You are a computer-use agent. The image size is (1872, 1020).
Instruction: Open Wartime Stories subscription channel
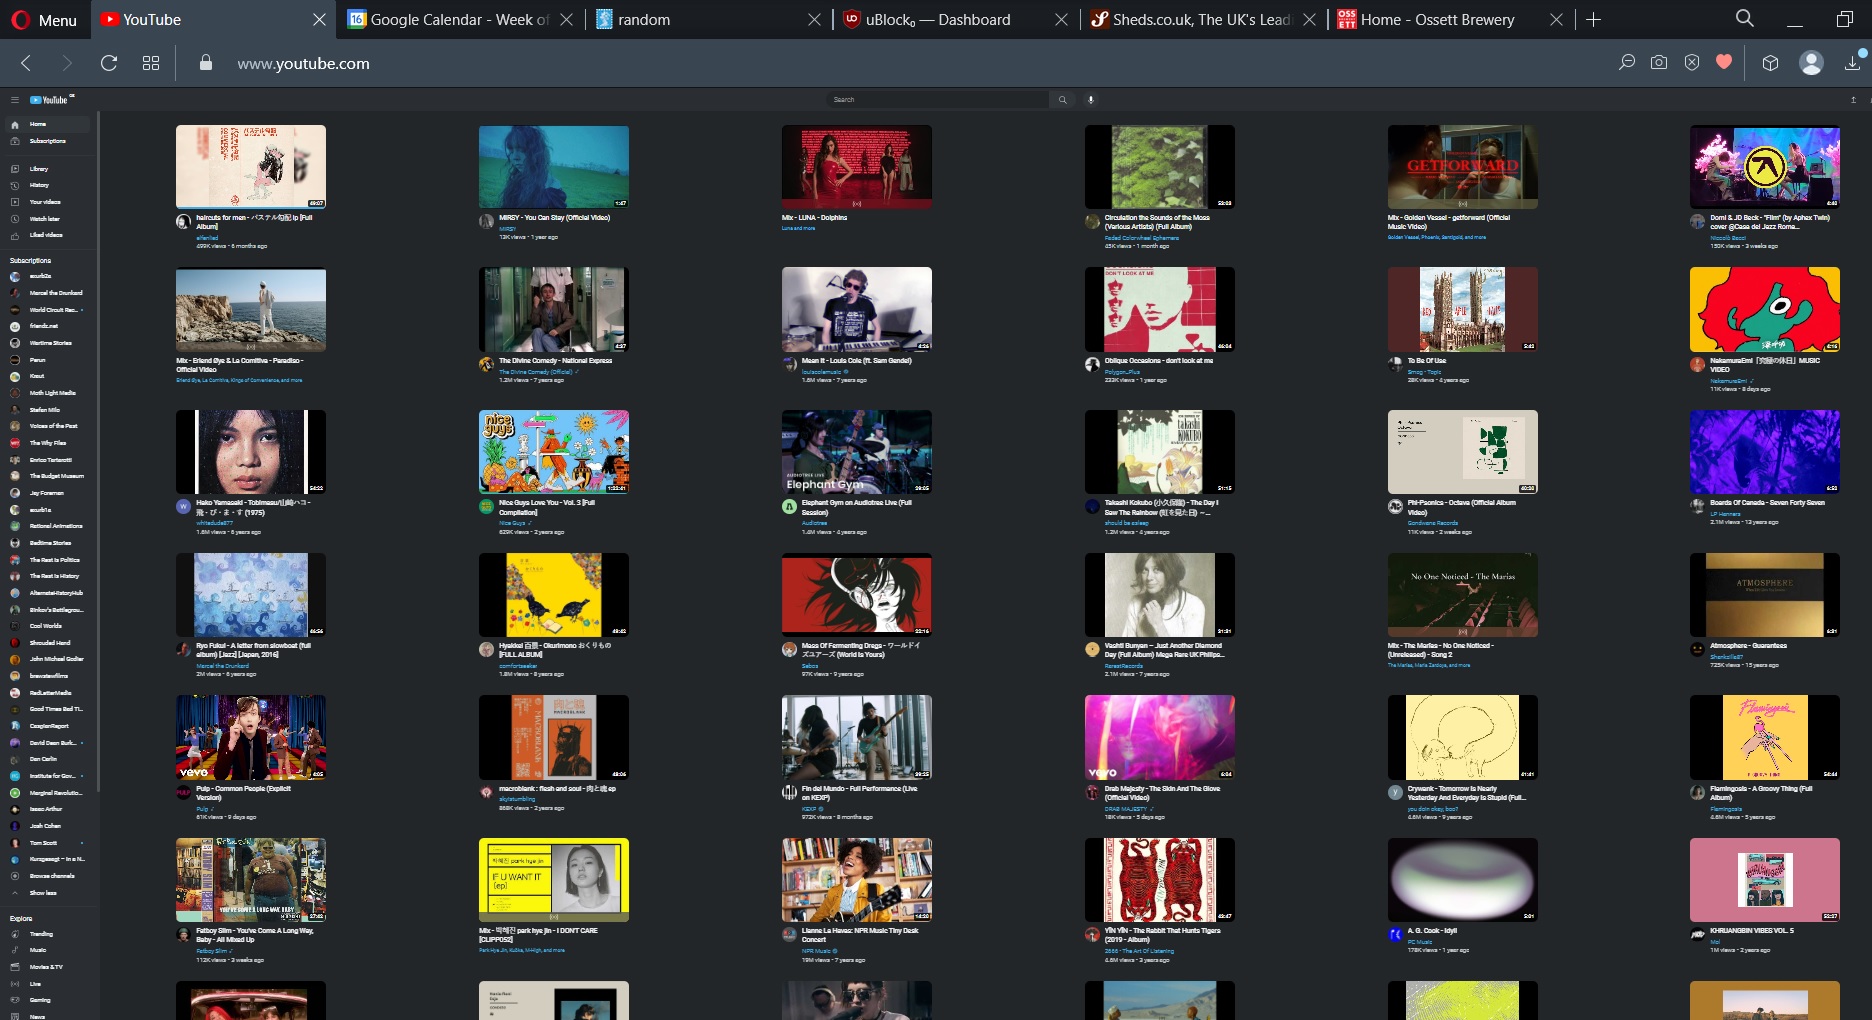point(49,343)
